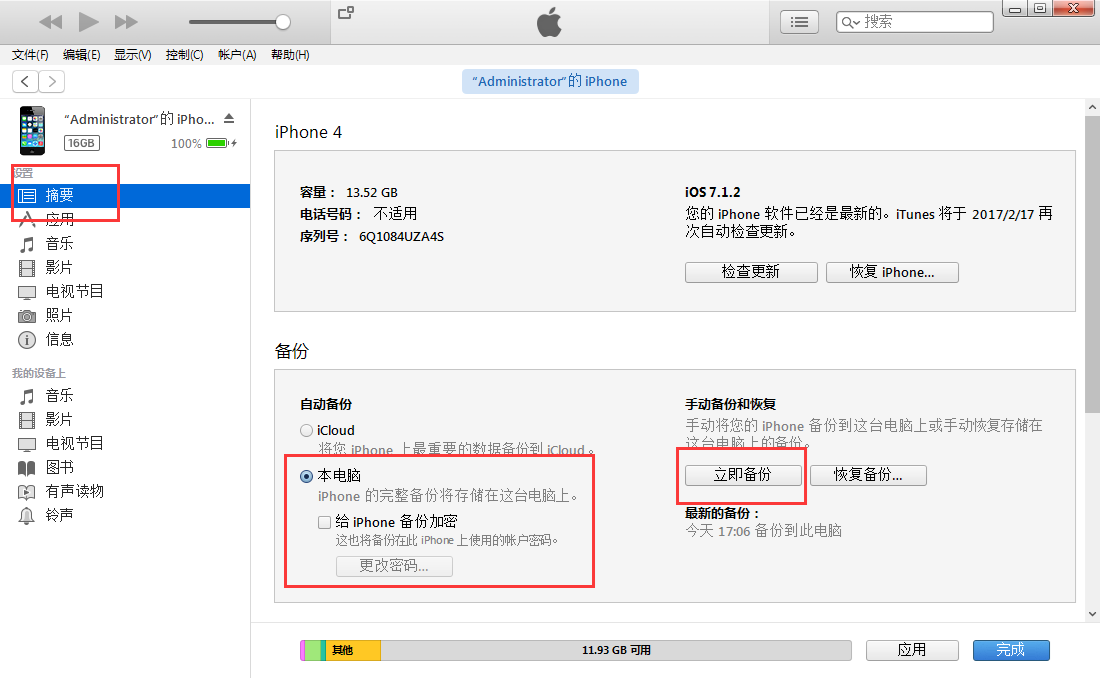Viewport: 1100px width, 678px height.
Task: Open settings 音乐 note icon item
Action: tap(125, 244)
